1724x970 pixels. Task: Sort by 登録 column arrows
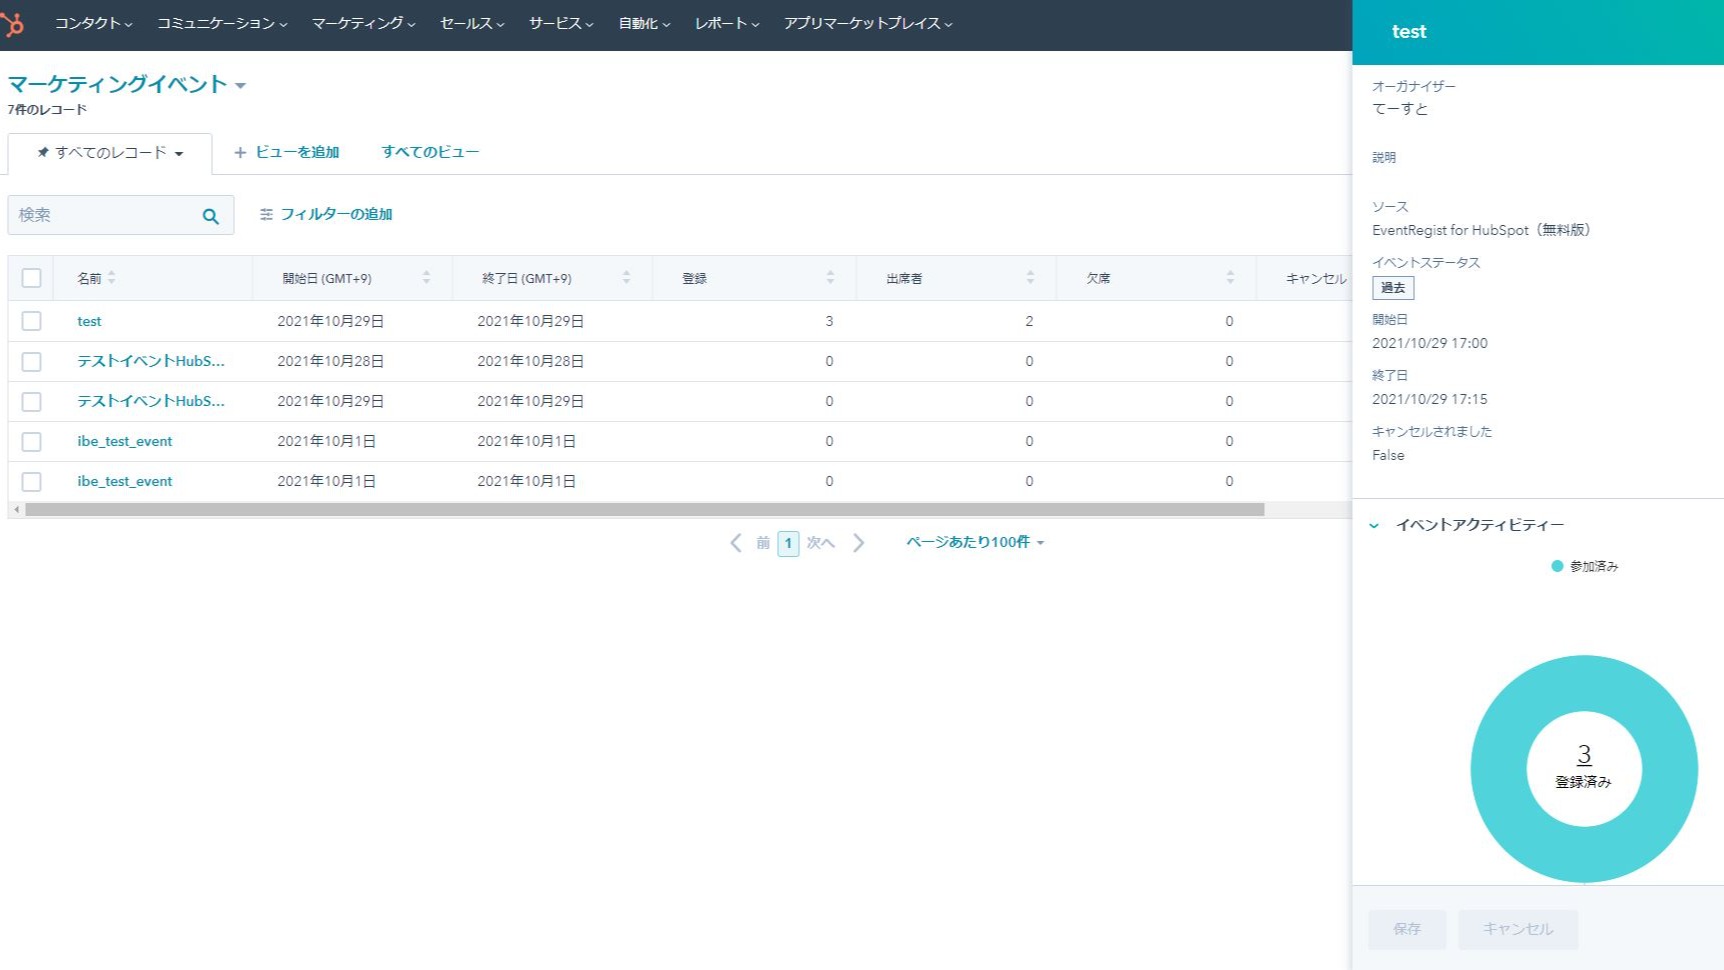(830, 278)
